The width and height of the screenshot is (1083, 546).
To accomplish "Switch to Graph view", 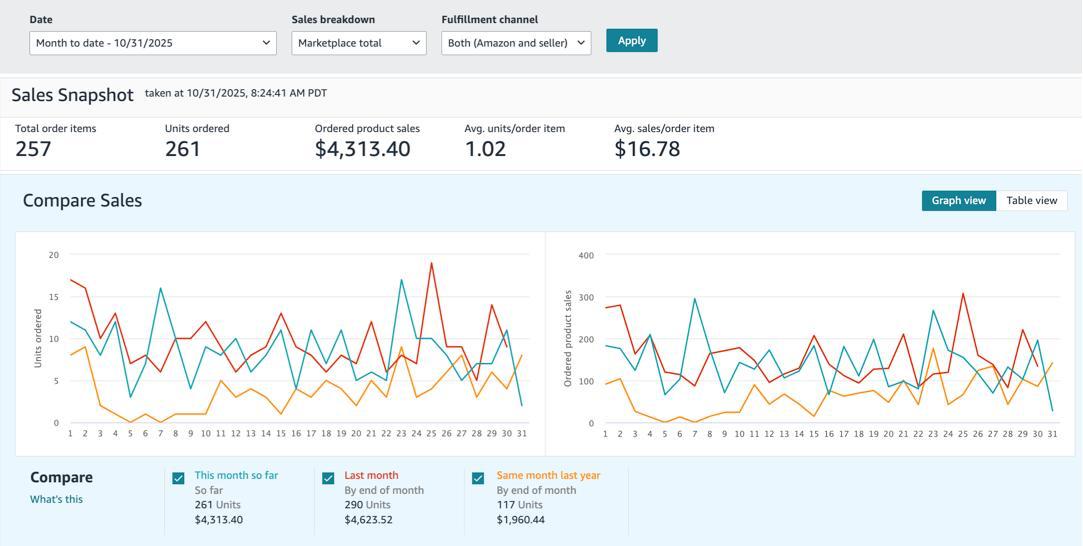I will 958,201.
